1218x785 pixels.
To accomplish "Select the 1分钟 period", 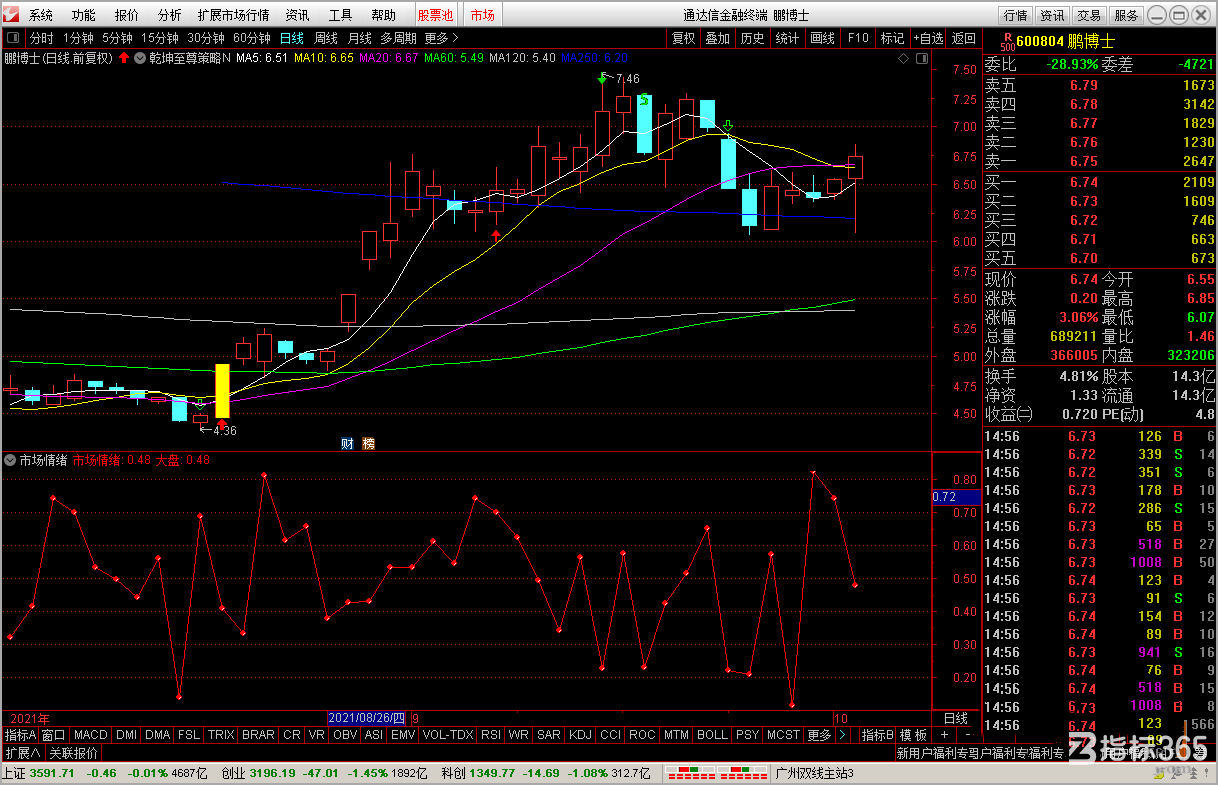I will [x=78, y=38].
